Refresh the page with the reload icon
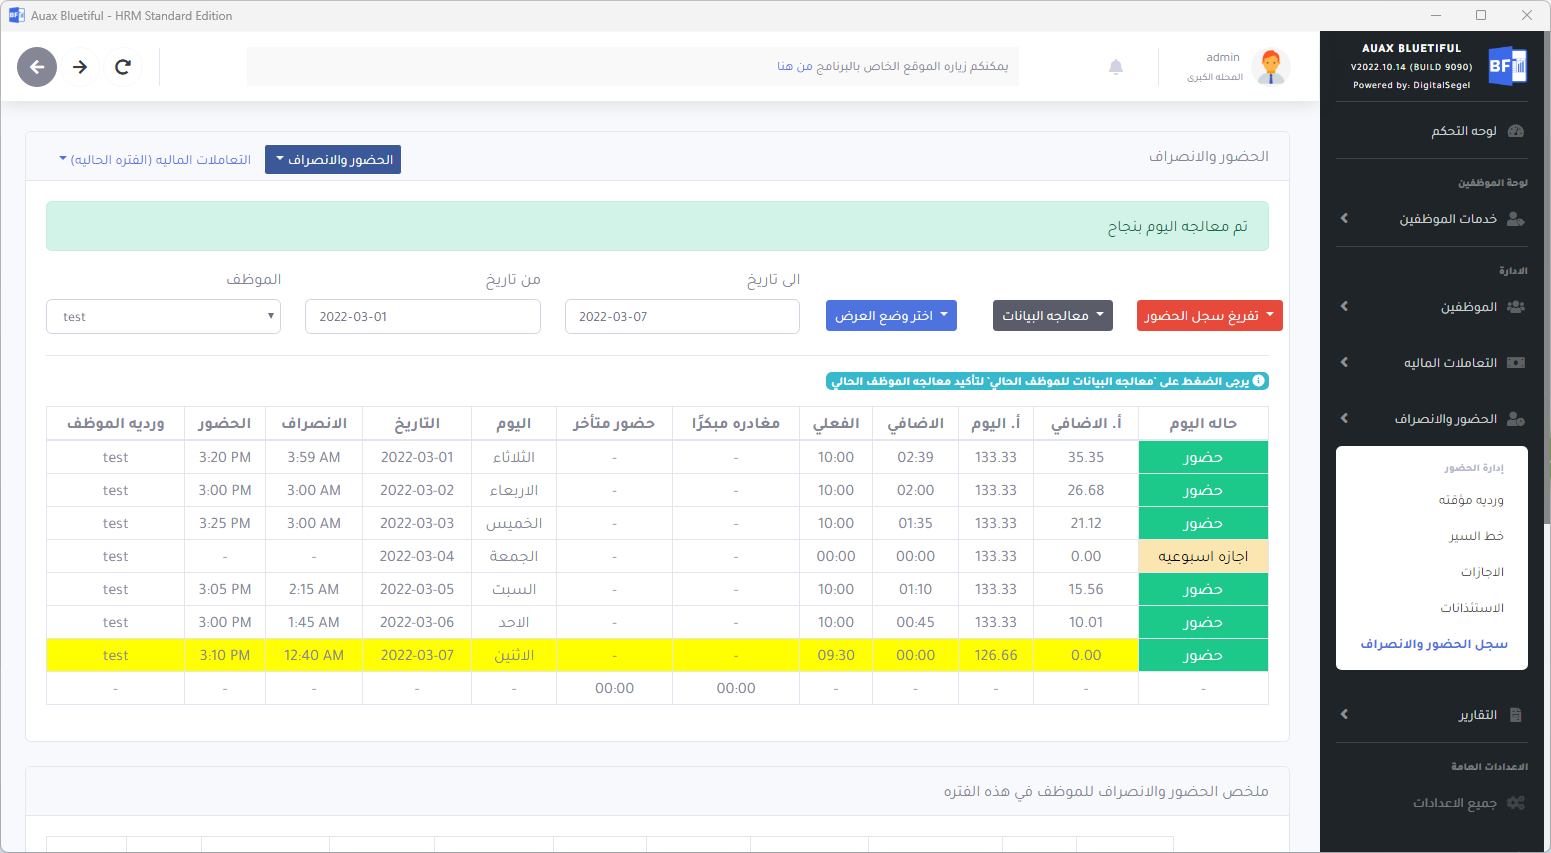The image size is (1551, 853). click(x=123, y=66)
